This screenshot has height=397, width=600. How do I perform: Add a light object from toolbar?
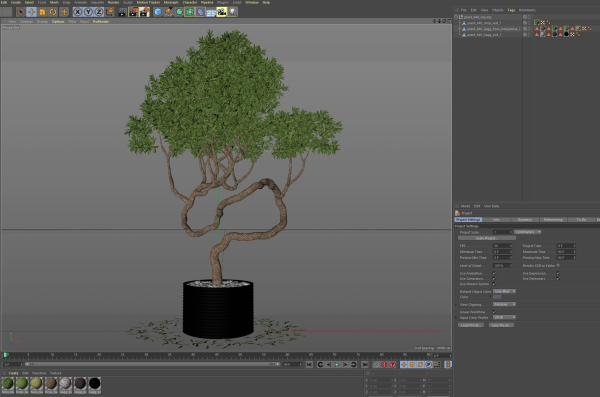232,12
